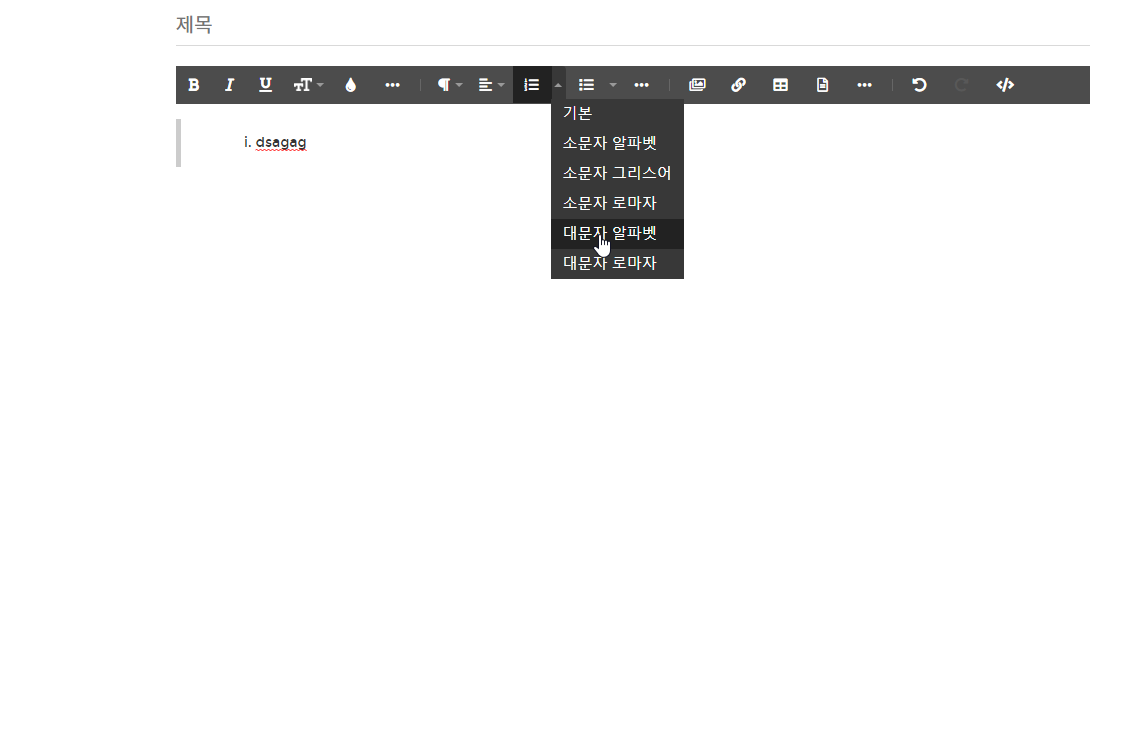The image size is (1146, 742).
Task: Redo the last change
Action: [x=962, y=85]
